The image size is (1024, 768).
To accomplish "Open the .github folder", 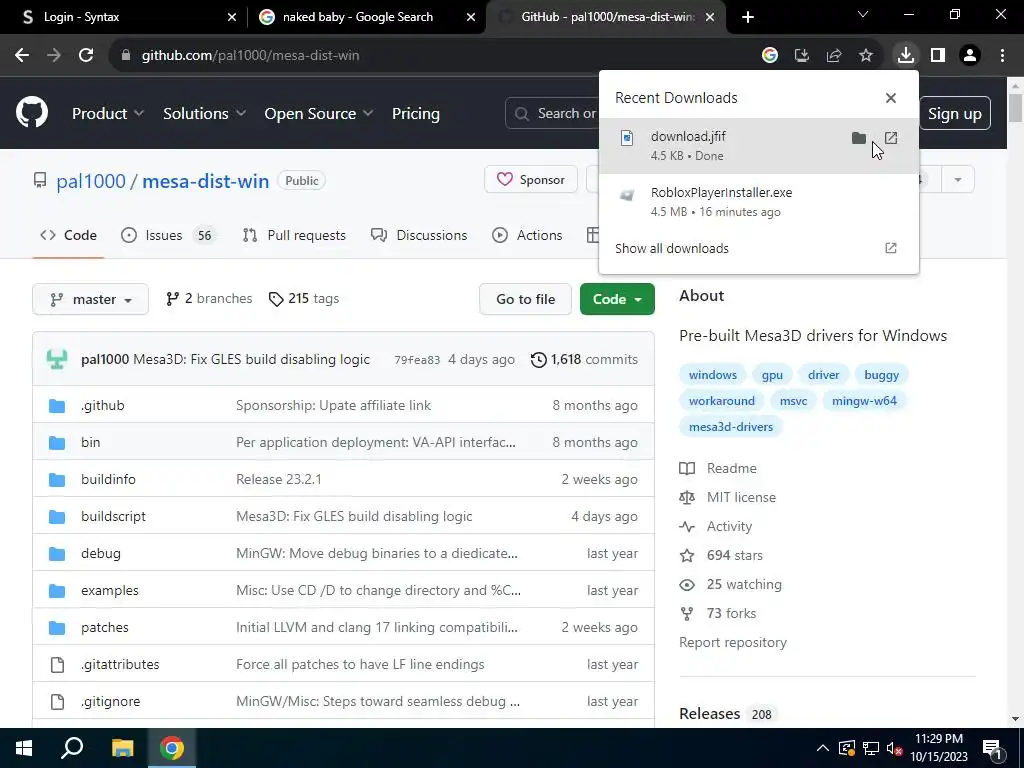I will [x=103, y=405].
